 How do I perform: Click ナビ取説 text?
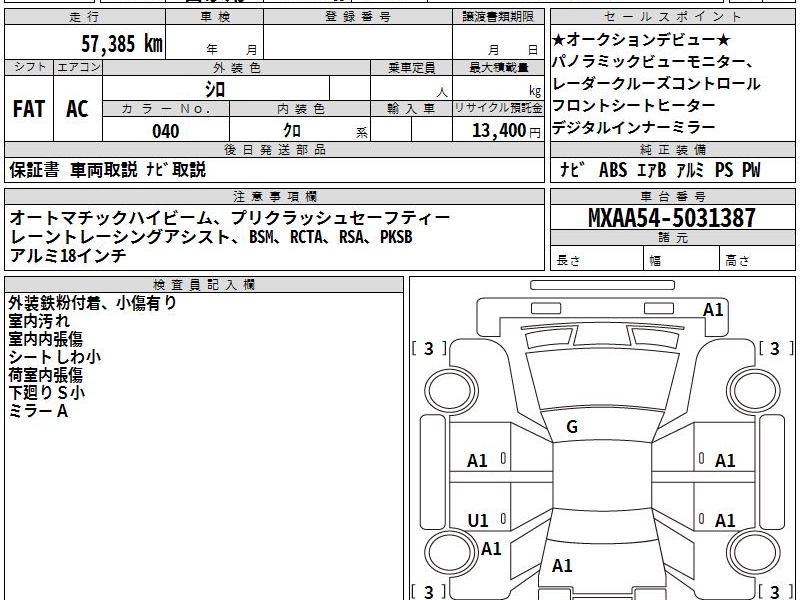point(176,170)
